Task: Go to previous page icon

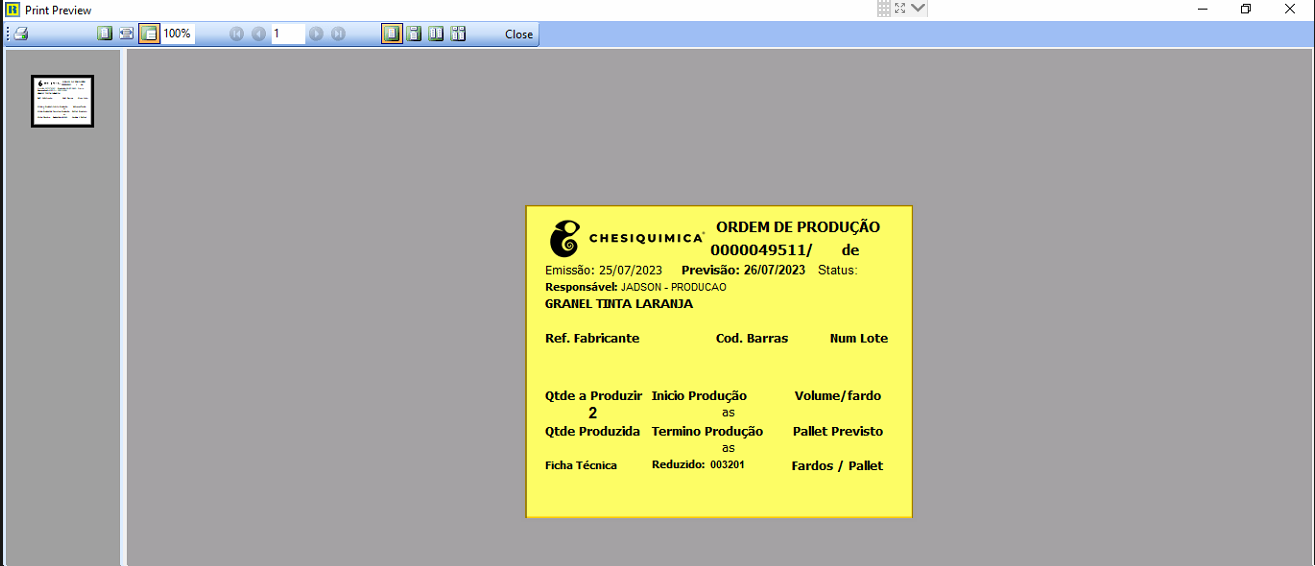Action: tap(259, 34)
